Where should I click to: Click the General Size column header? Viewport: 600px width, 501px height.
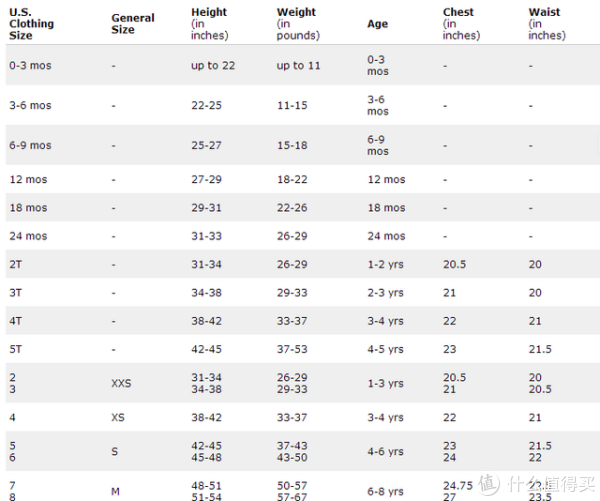tap(133, 24)
